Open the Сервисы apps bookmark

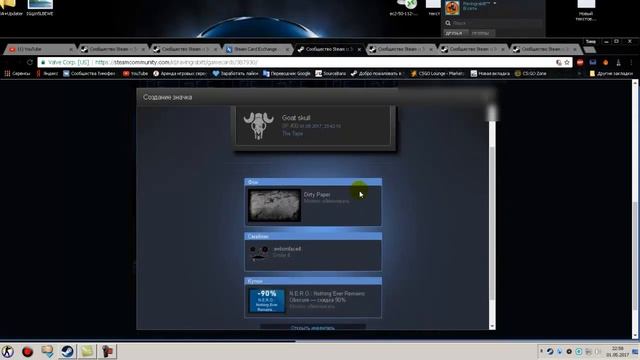tap(17, 73)
